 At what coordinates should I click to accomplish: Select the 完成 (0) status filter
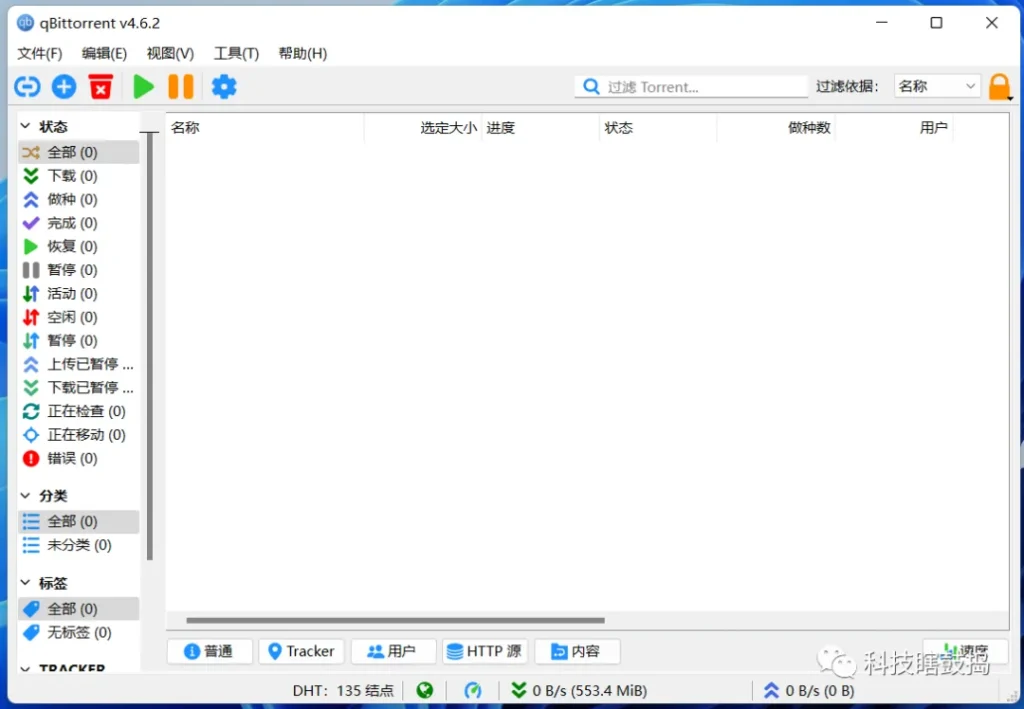pos(79,223)
